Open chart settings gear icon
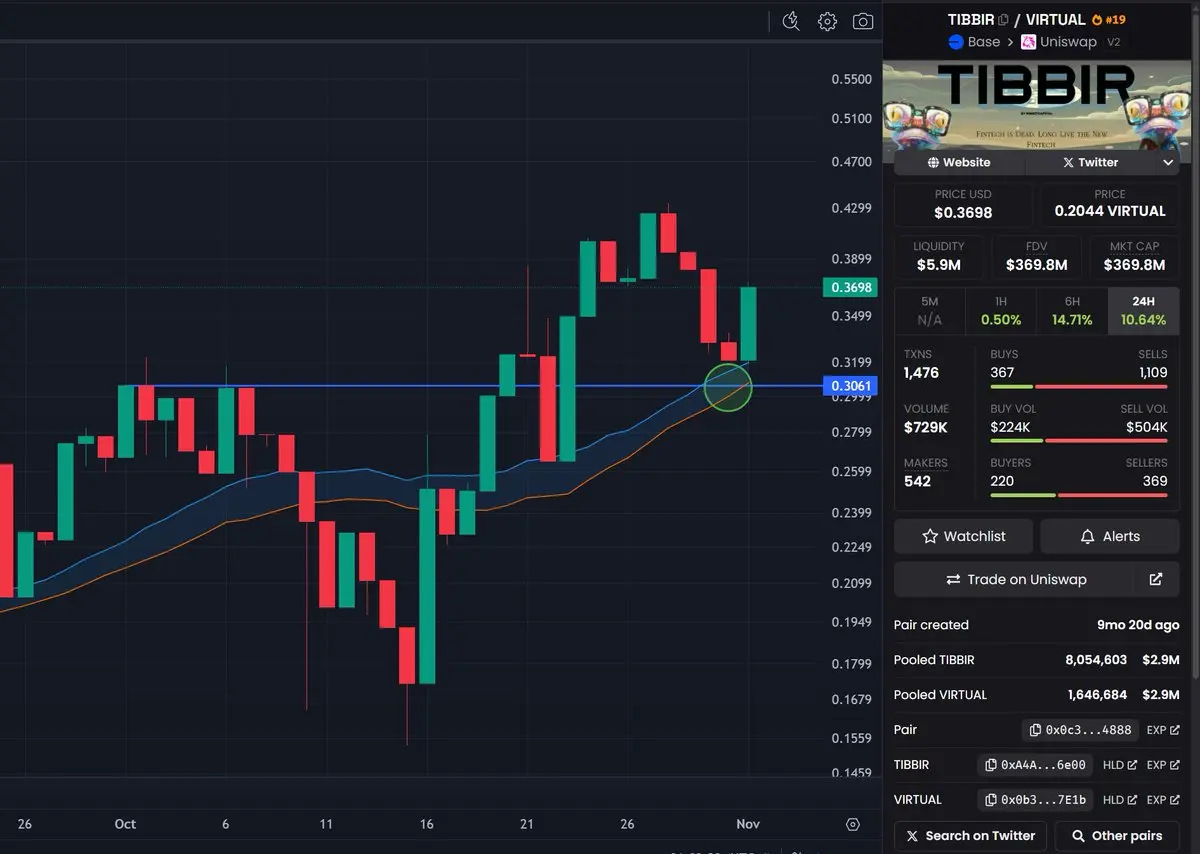Viewport: 1200px width, 854px height. (x=827, y=21)
